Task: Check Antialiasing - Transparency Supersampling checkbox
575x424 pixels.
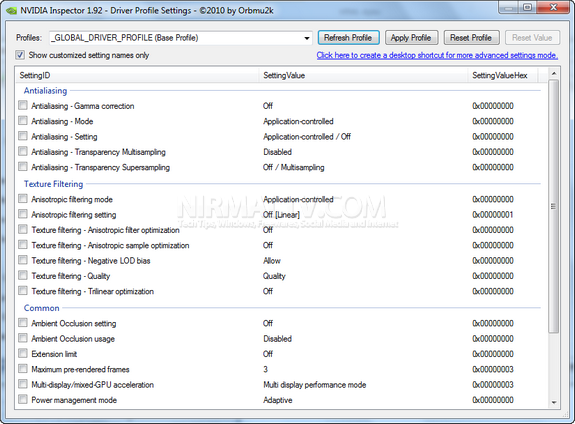Action: point(23,167)
